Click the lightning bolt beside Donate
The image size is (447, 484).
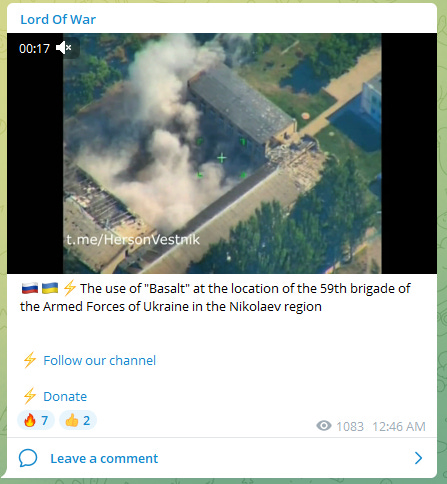30,396
